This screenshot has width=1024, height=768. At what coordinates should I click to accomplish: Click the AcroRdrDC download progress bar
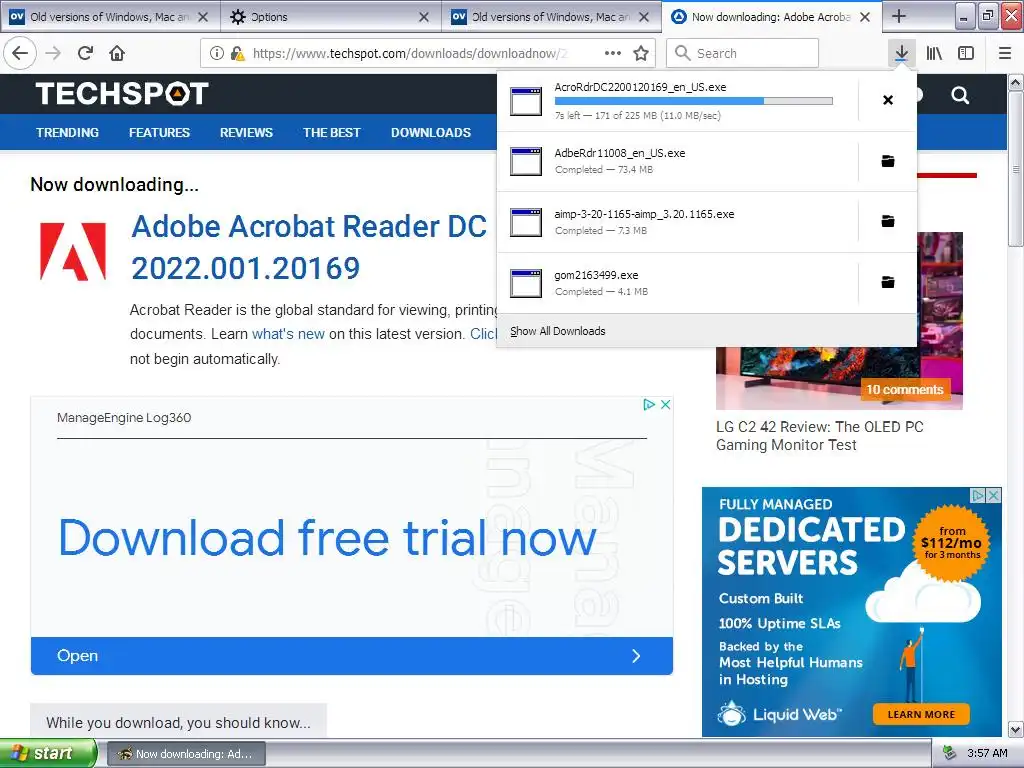[694, 101]
